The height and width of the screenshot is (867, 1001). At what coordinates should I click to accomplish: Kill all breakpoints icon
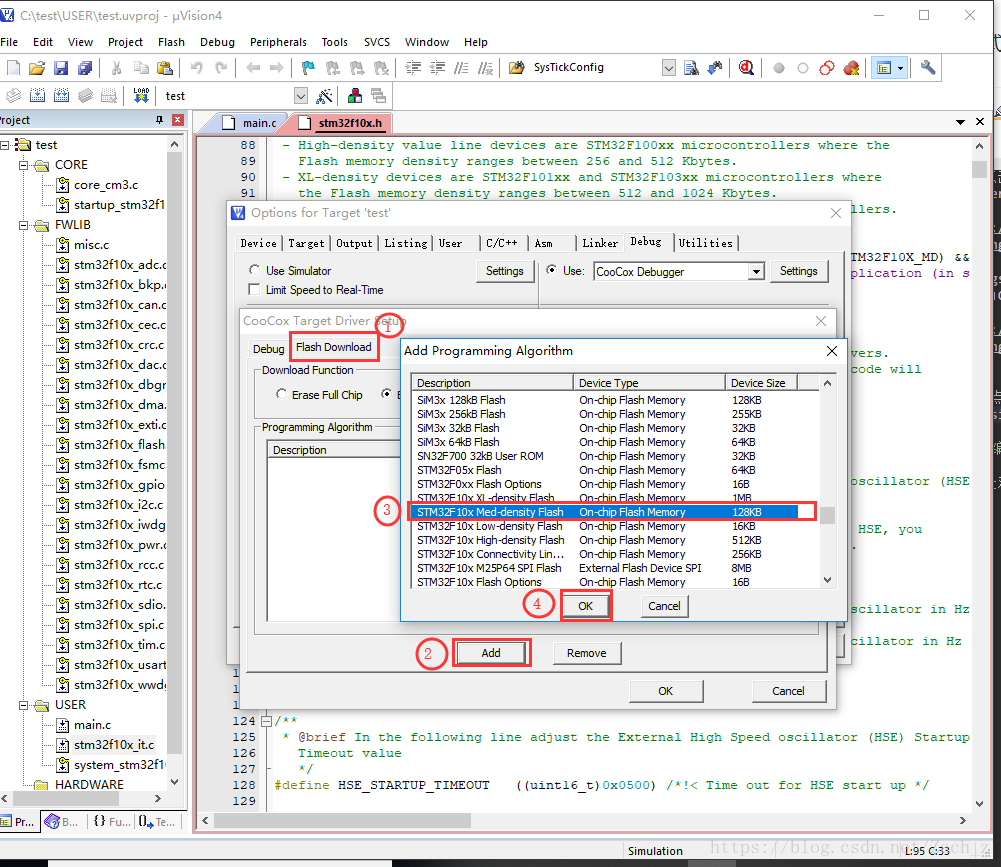tap(851, 68)
